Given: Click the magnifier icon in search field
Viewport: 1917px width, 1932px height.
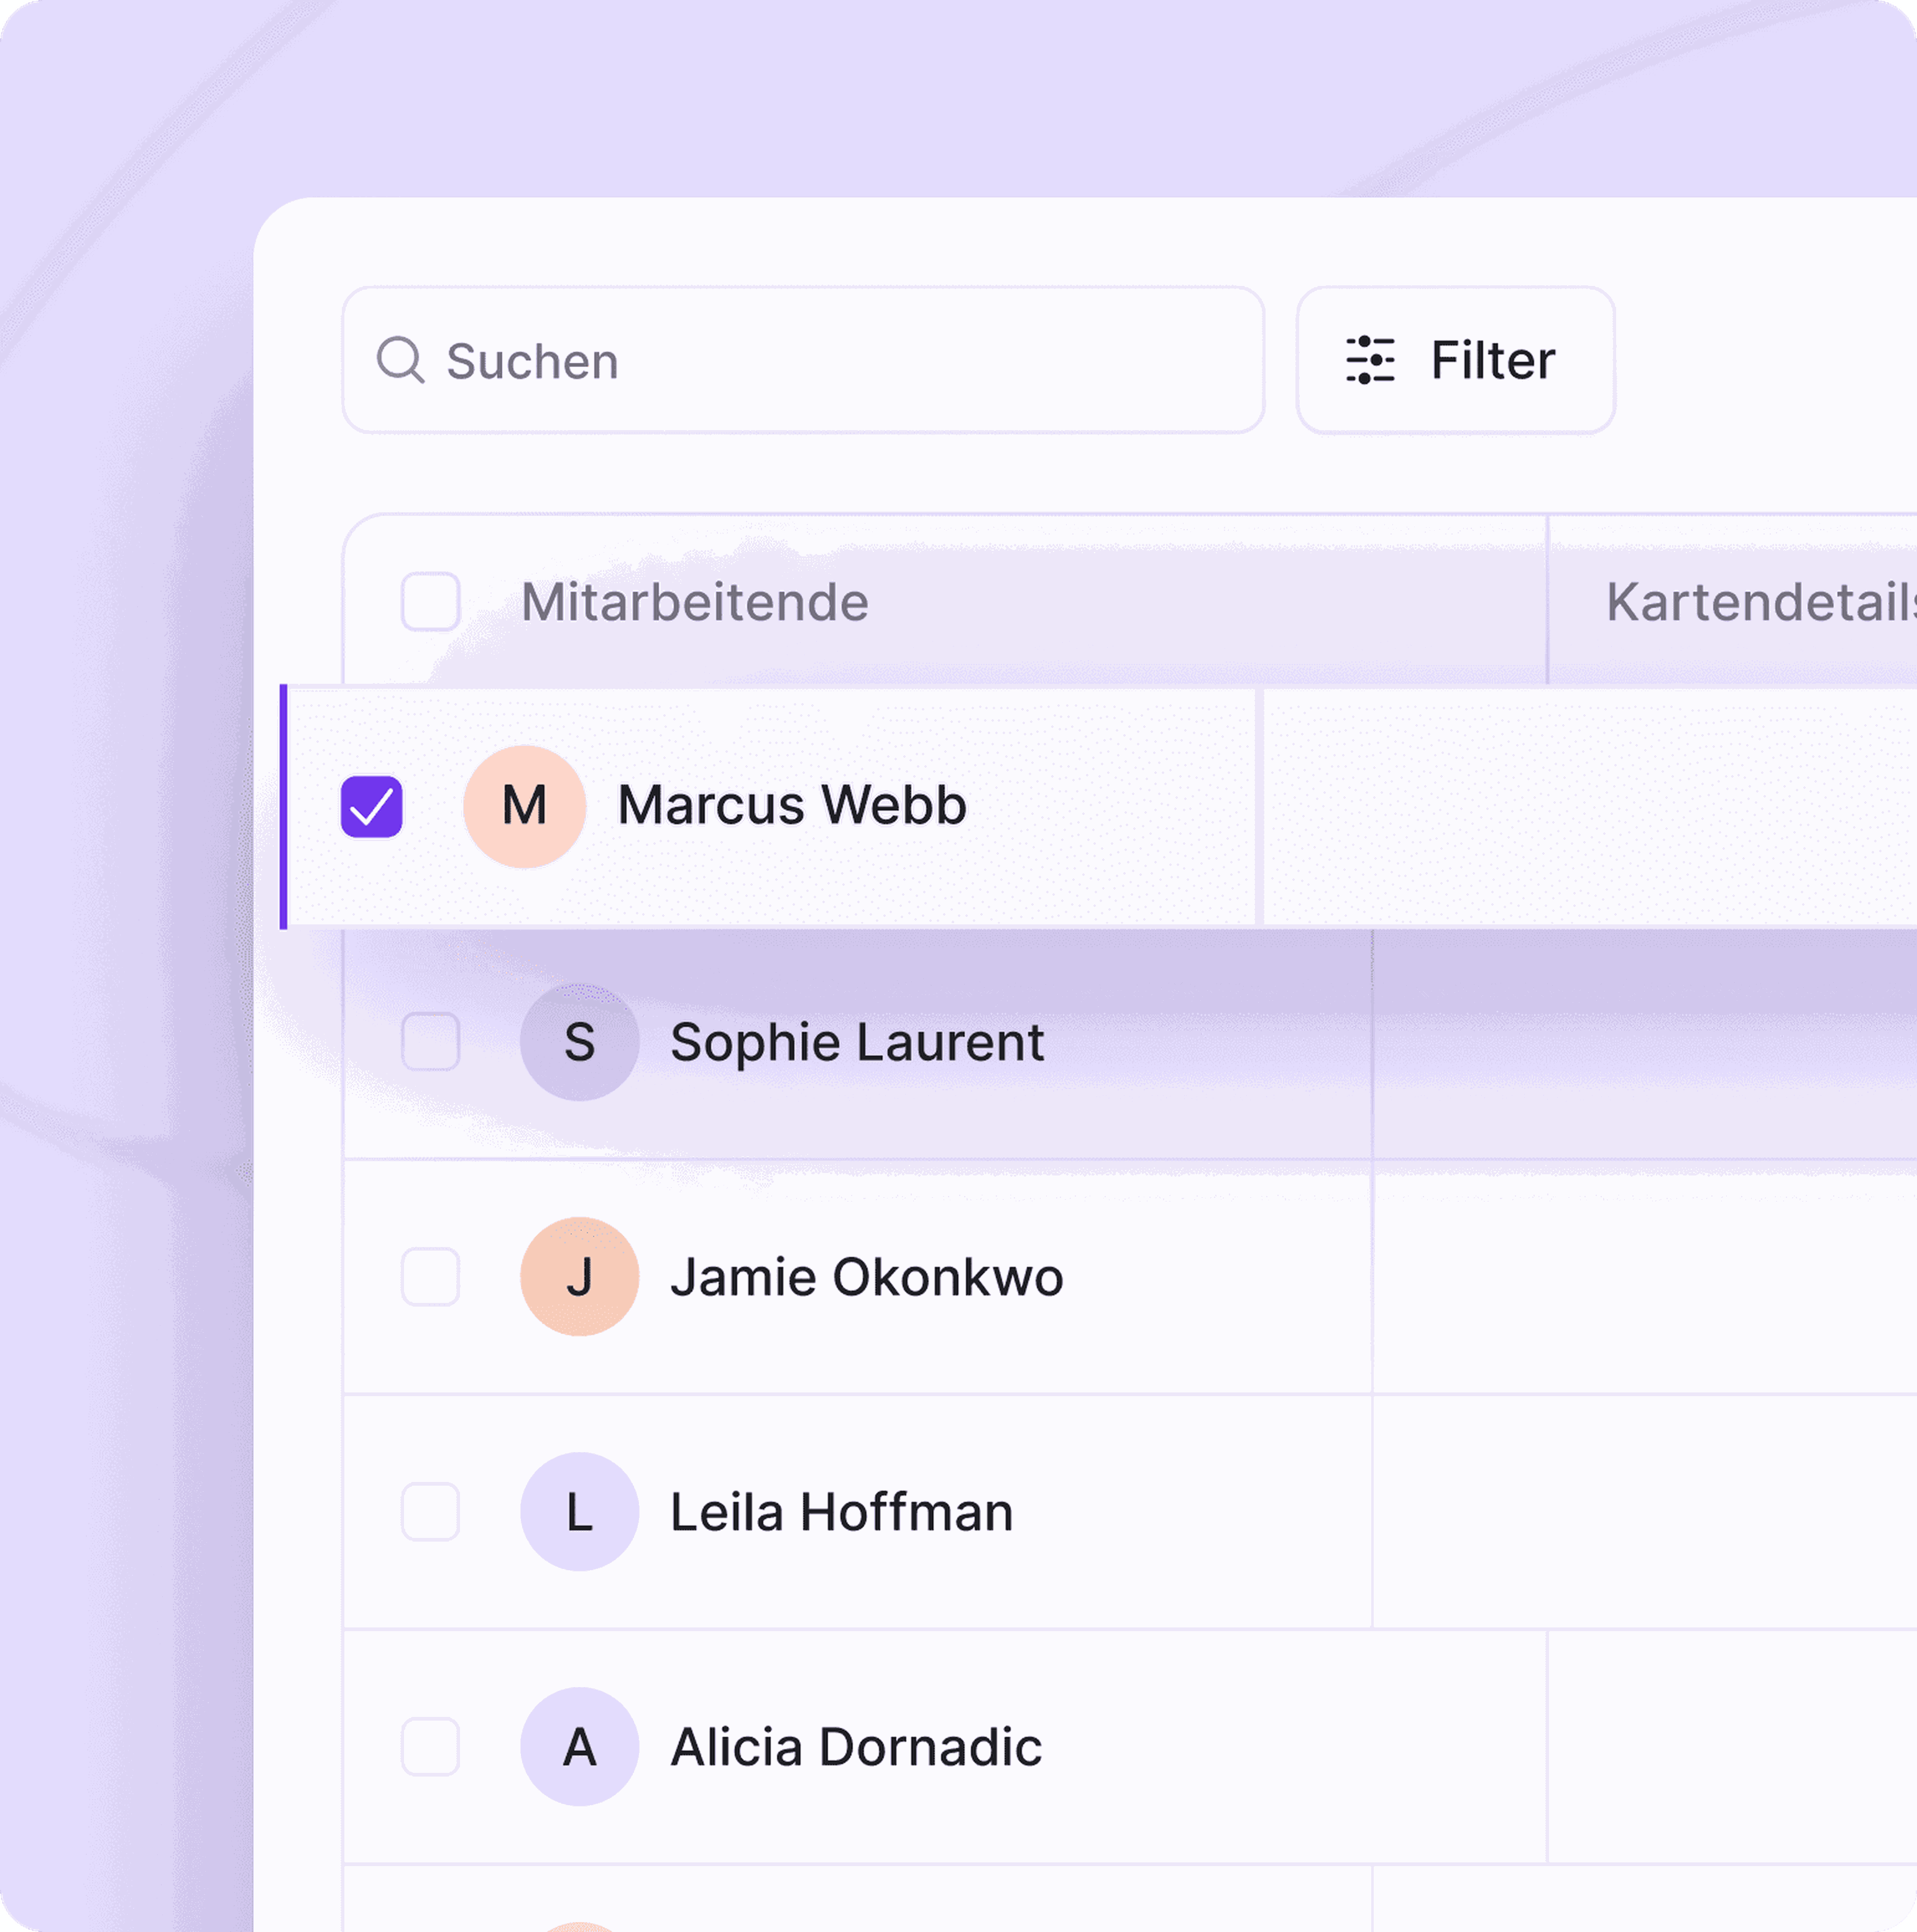Looking at the screenshot, I should (x=400, y=360).
